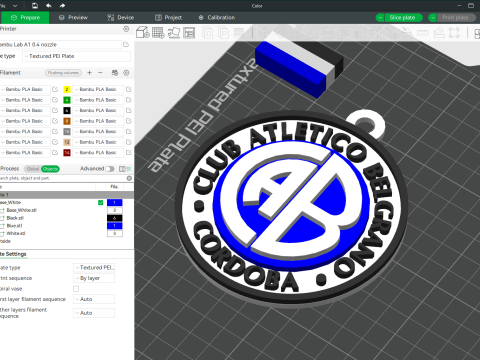
Task: Open Printer section settings gear
Action: pyautogui.click(x=126, y=29)
